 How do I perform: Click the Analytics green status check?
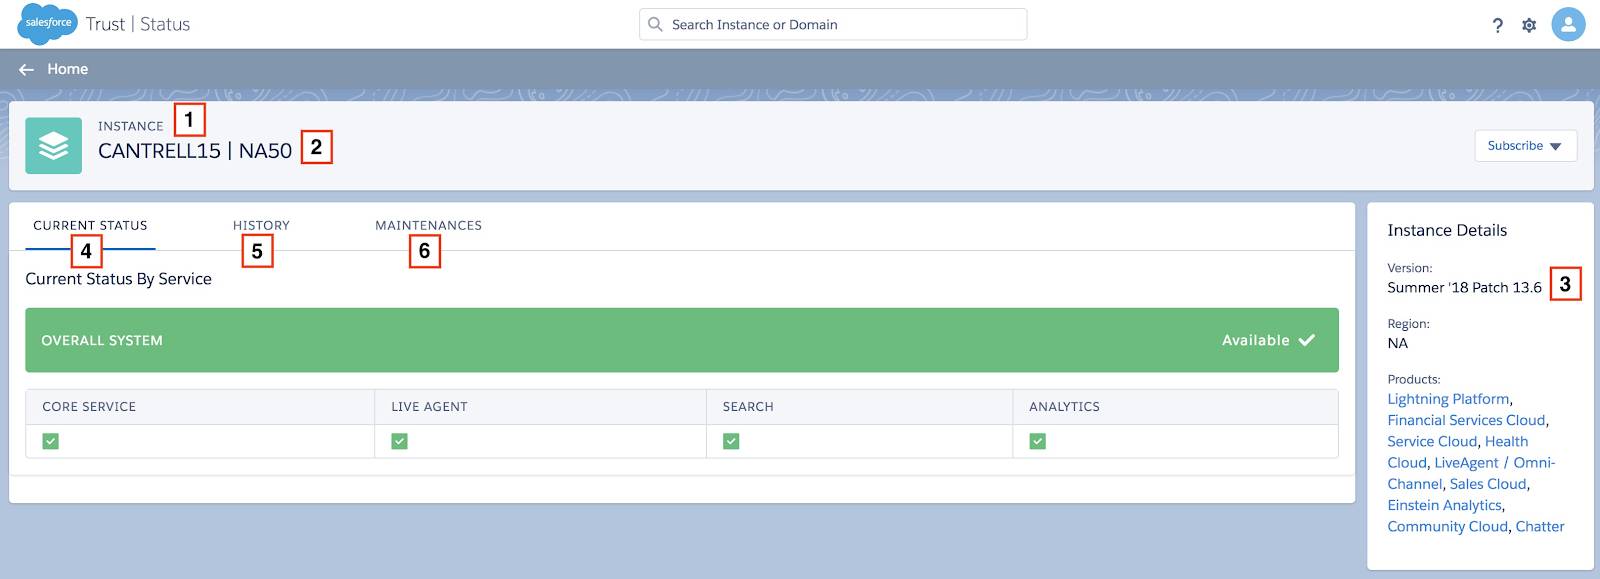click(x=1038, y=441)
